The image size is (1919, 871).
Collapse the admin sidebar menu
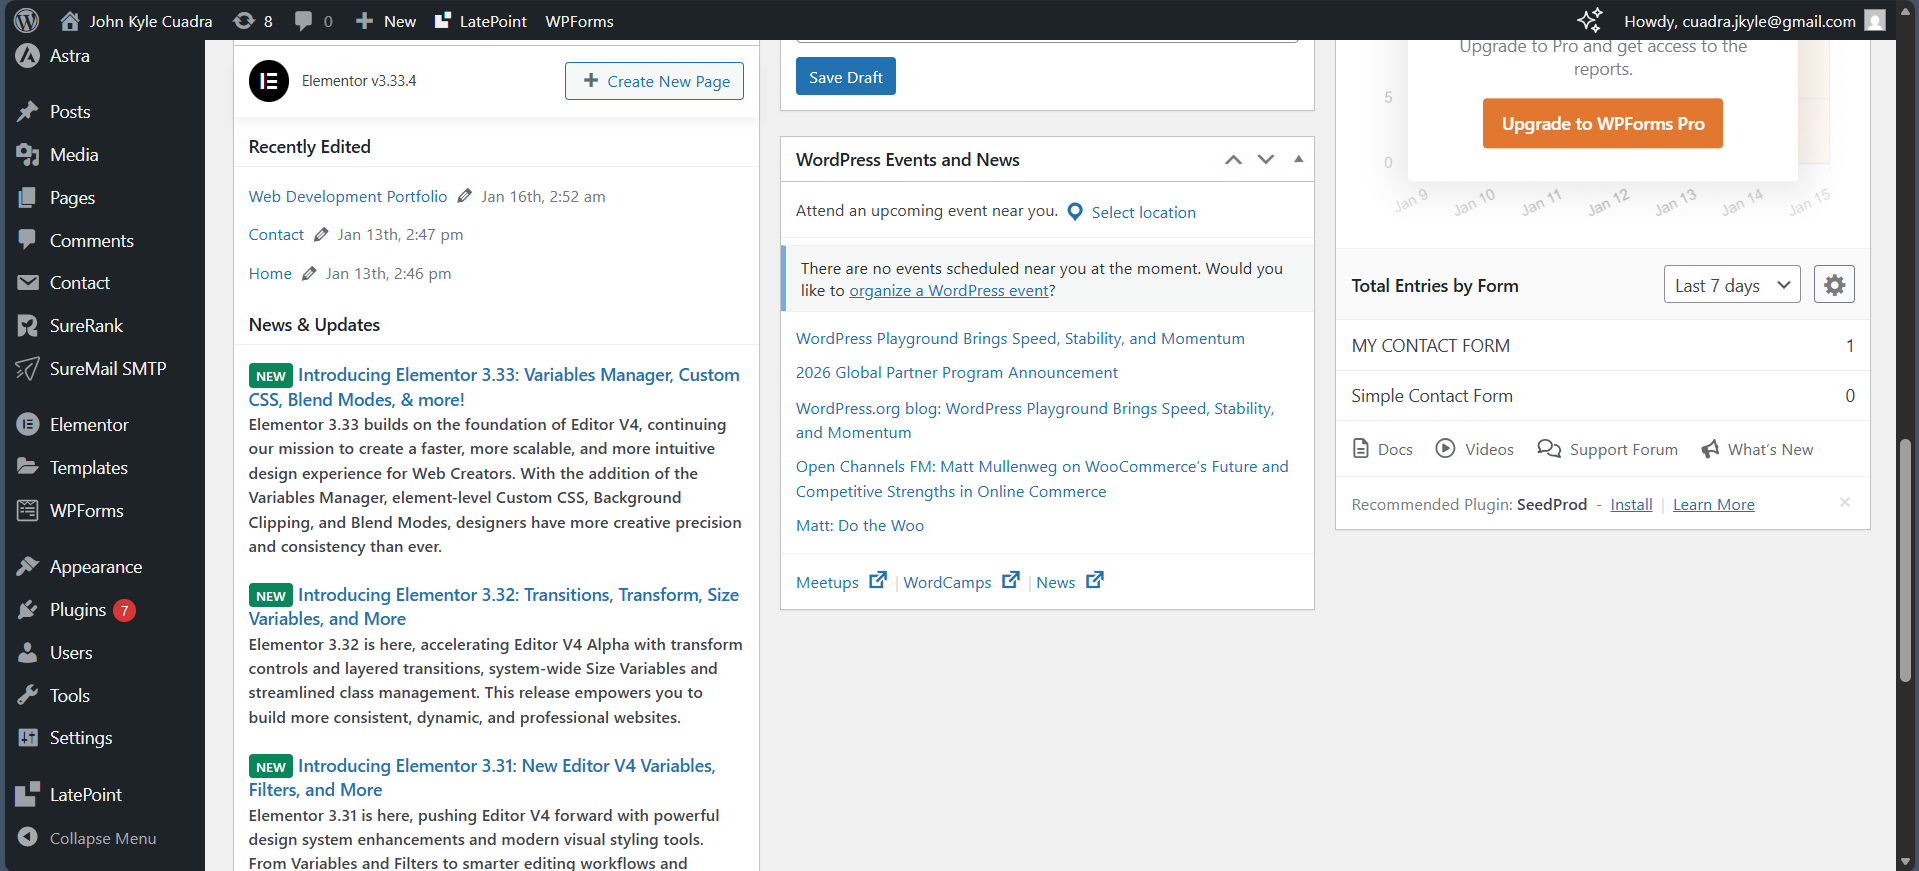point(102,838)
